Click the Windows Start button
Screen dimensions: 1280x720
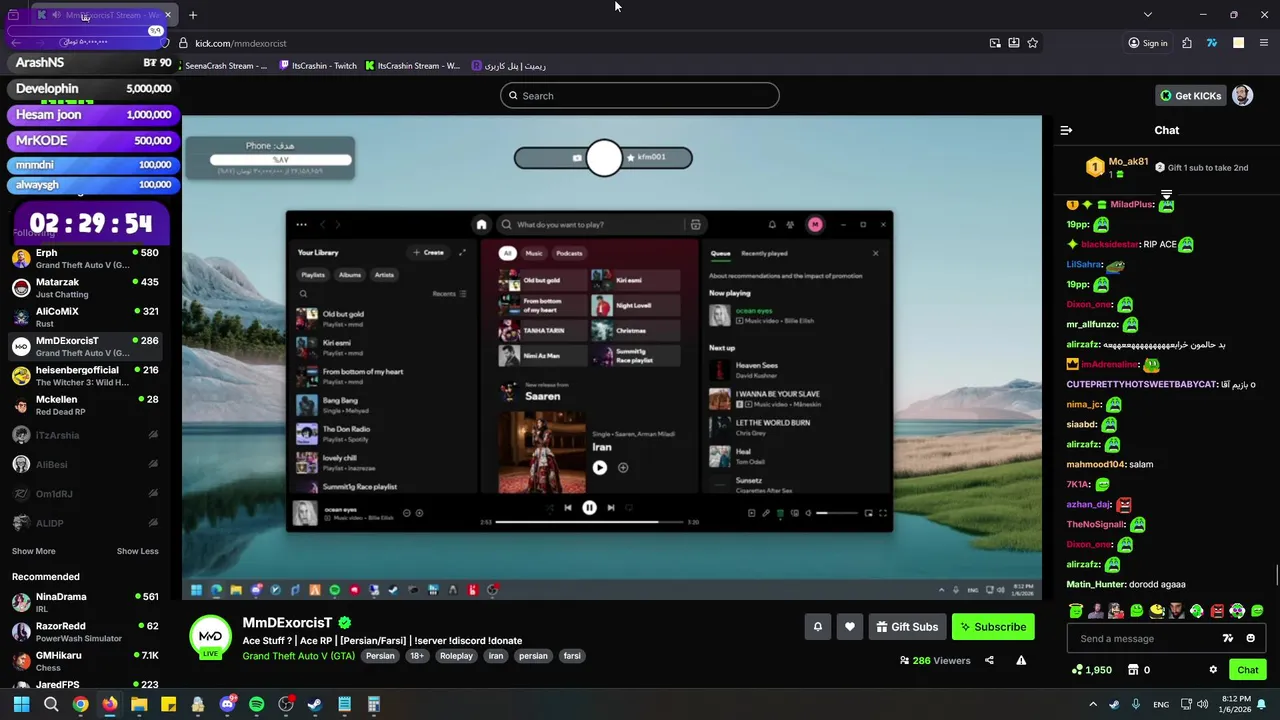point(21,704)
